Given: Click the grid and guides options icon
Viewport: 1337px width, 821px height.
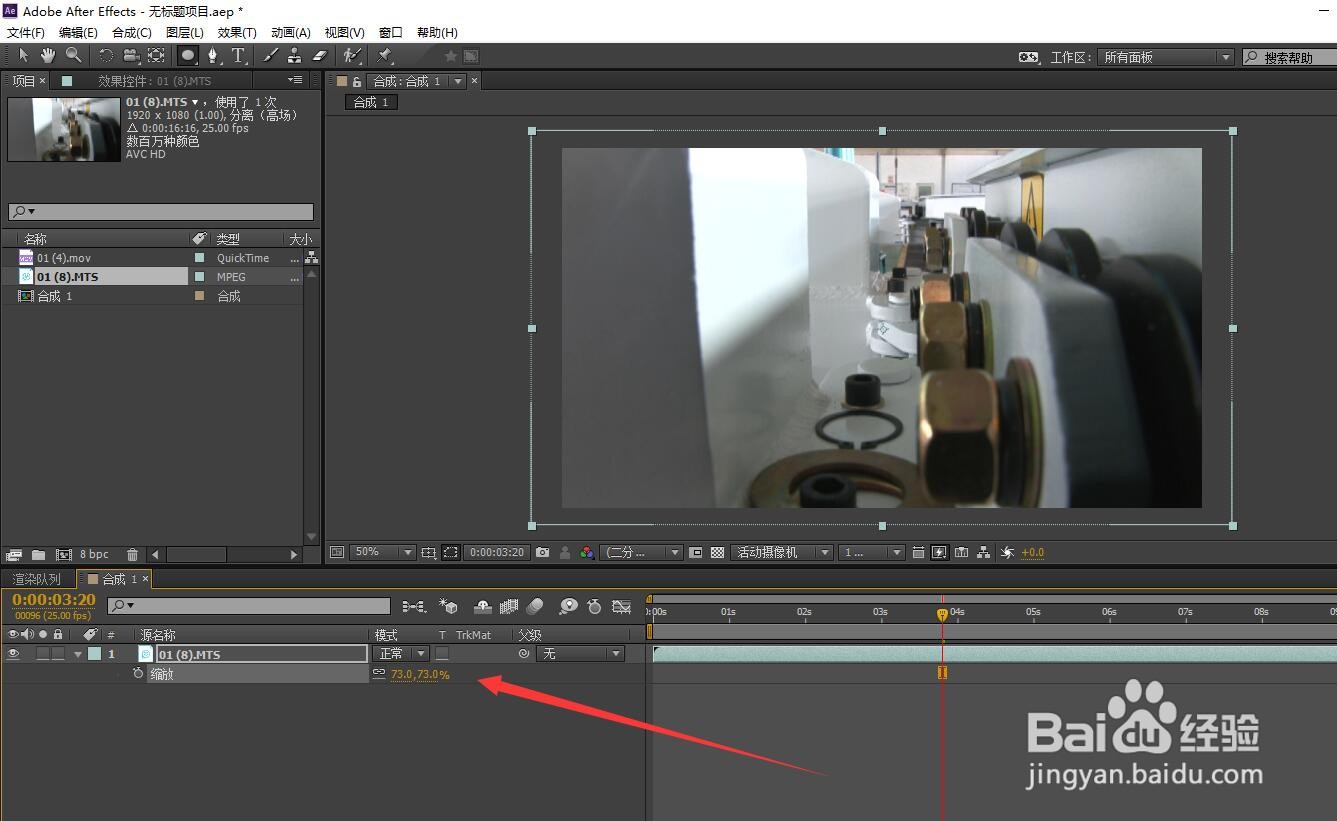Looking at the screenshot, I should pyautogui.click(x=428, y=552).
